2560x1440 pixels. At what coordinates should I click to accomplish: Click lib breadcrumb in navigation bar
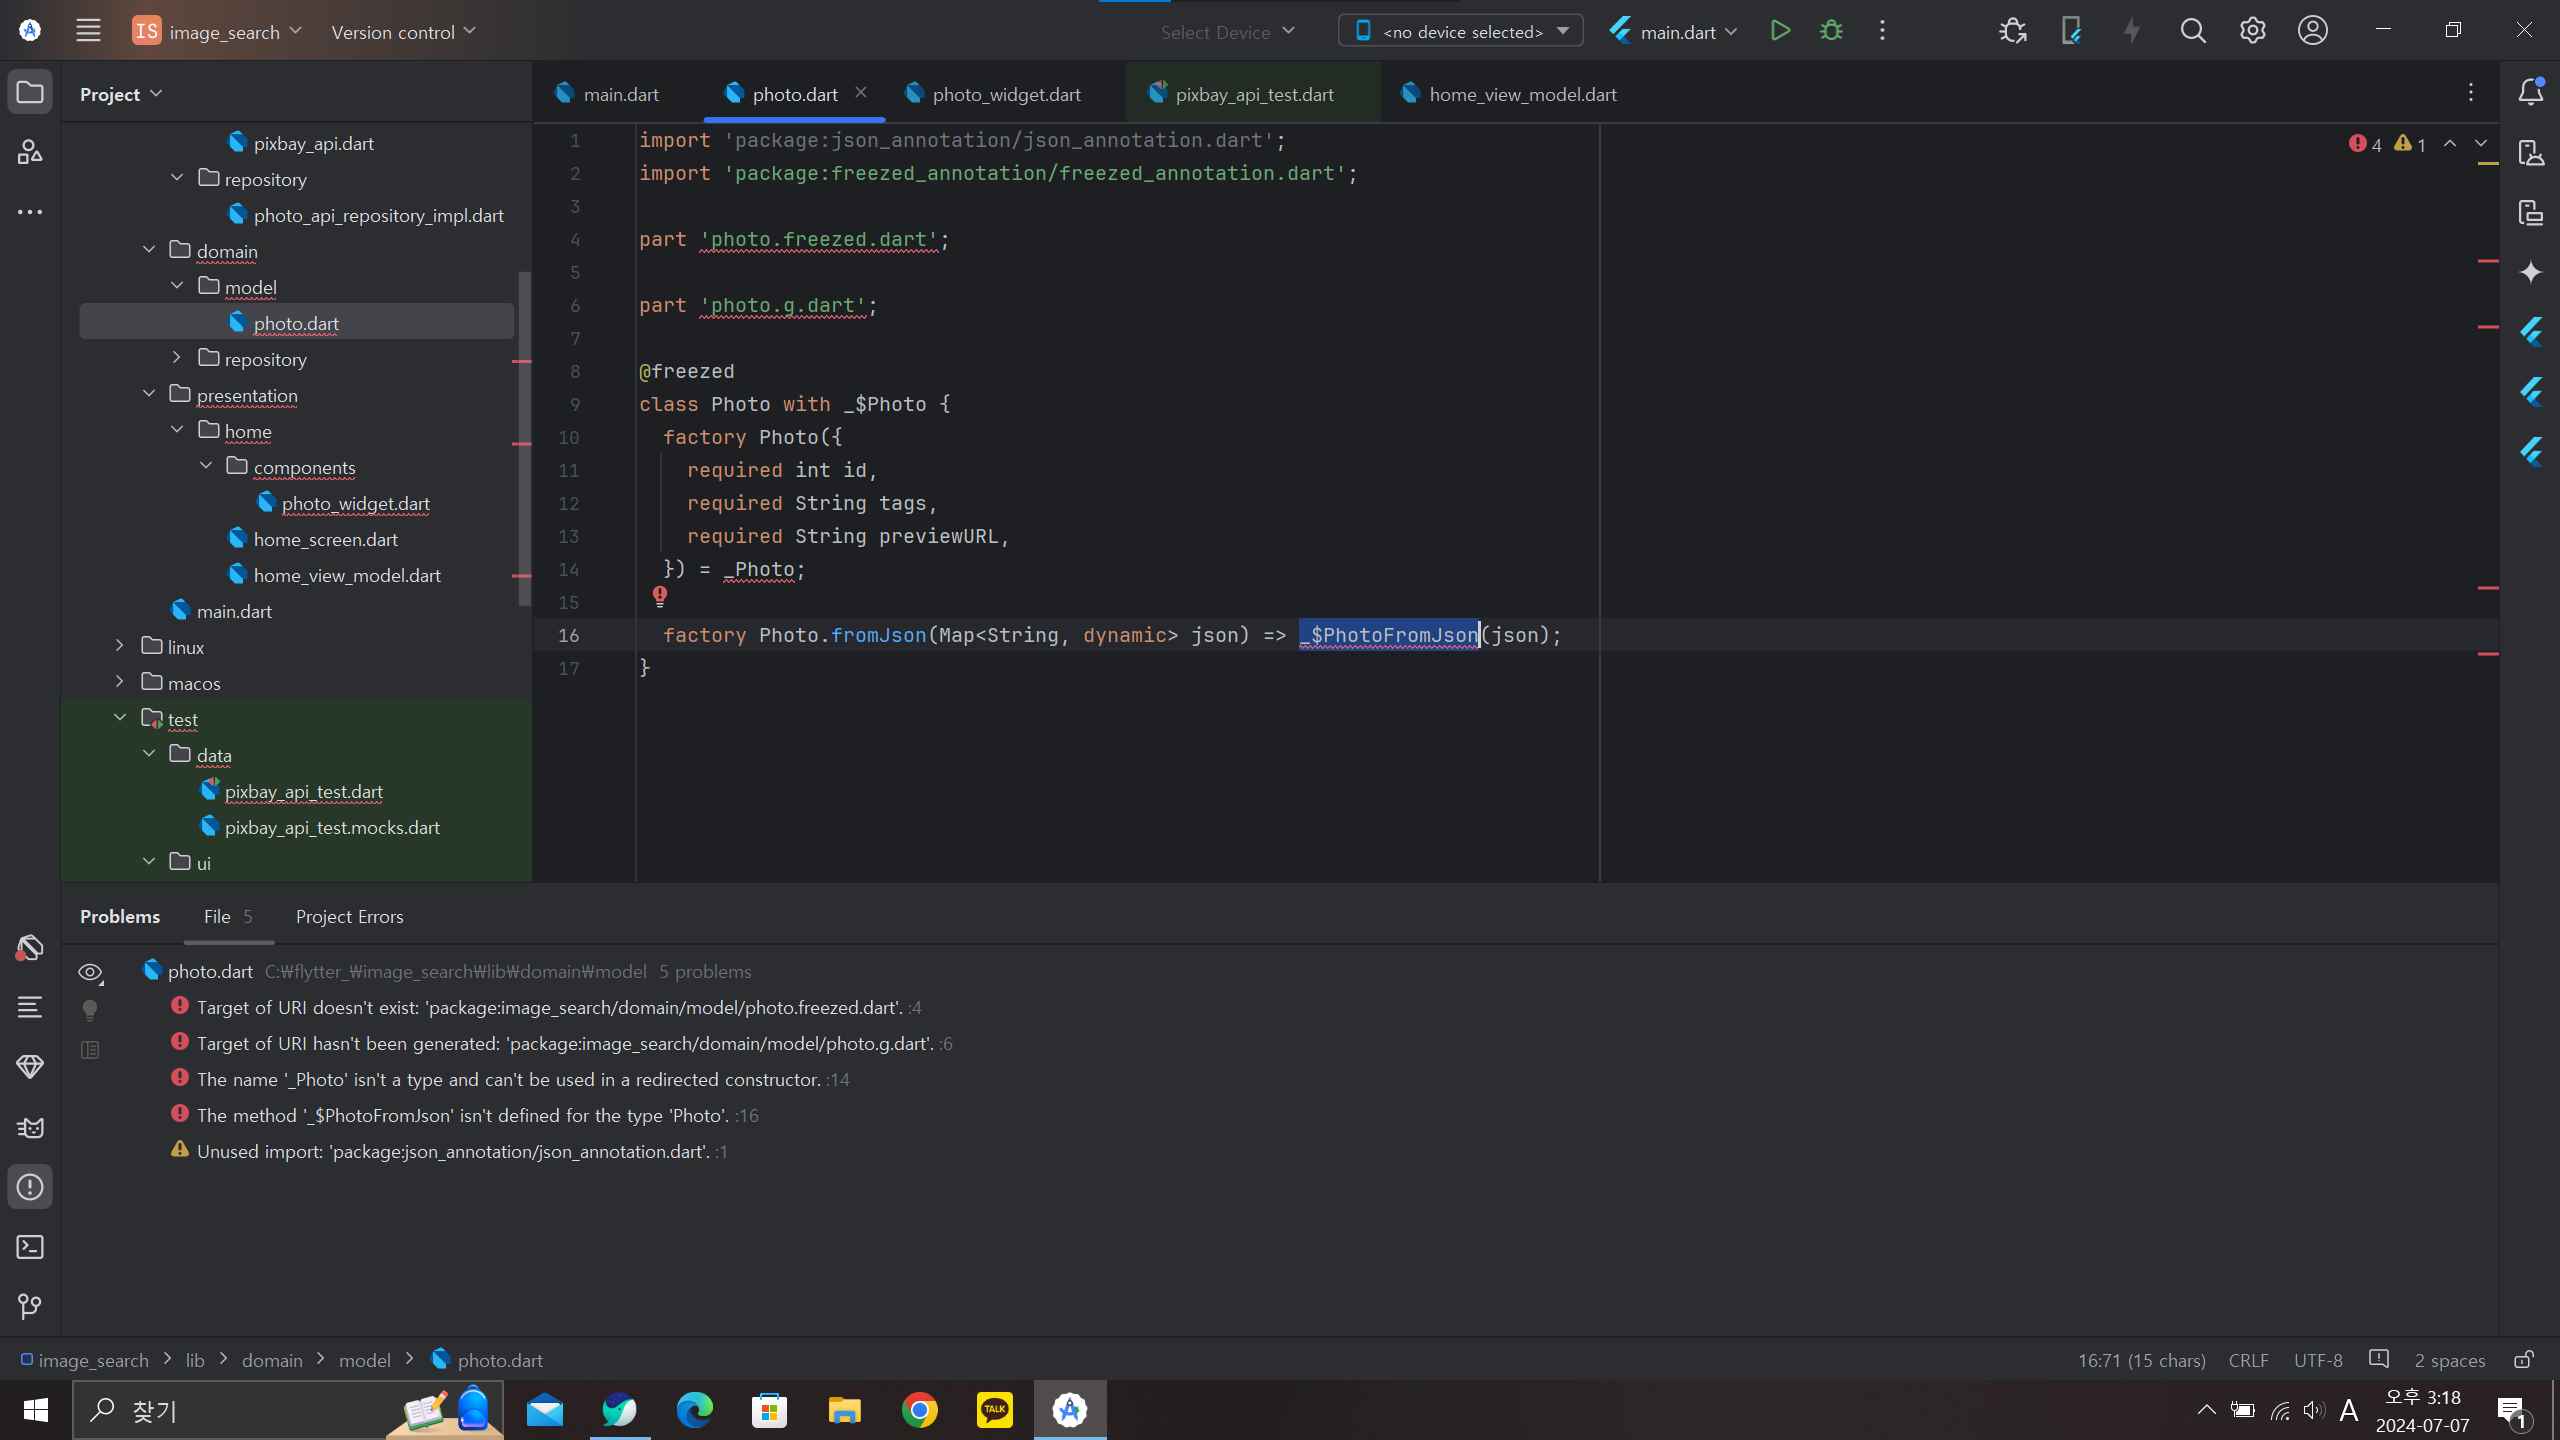coord(195,1360)
